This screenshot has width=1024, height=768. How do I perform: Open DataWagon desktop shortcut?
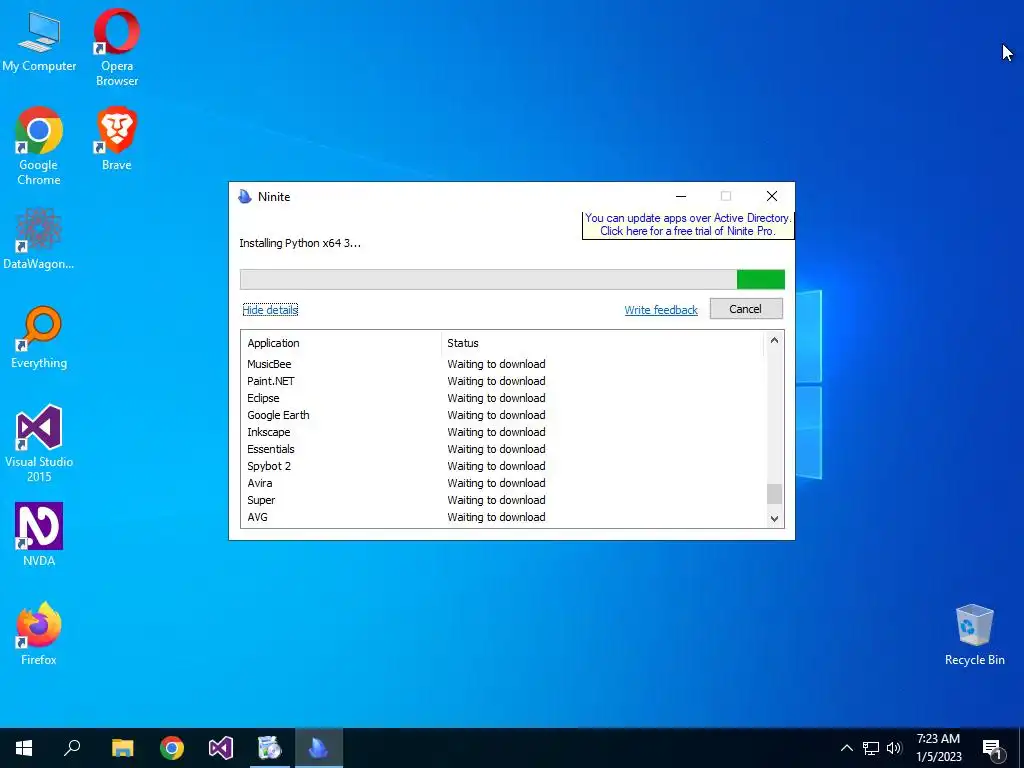(x=39, y=238)
